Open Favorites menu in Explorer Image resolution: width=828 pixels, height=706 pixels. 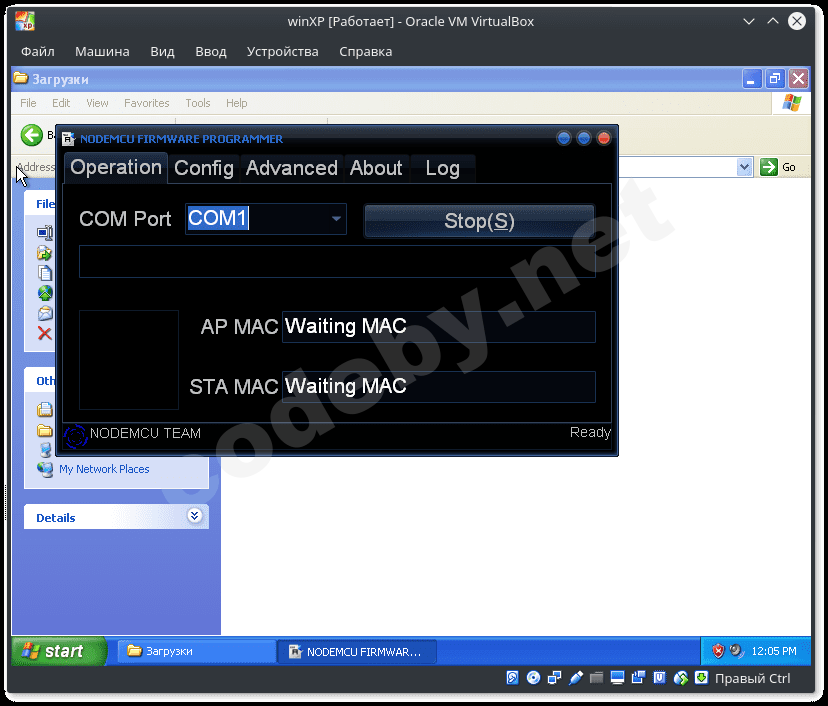(x=146, y=103)
